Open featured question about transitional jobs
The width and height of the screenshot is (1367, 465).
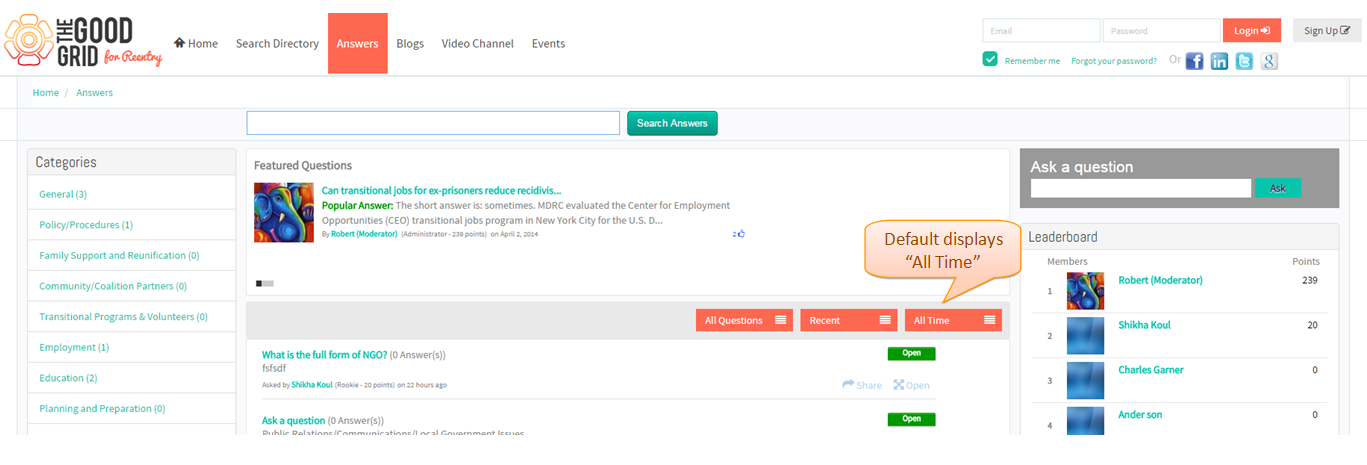[x=441, y=190]
